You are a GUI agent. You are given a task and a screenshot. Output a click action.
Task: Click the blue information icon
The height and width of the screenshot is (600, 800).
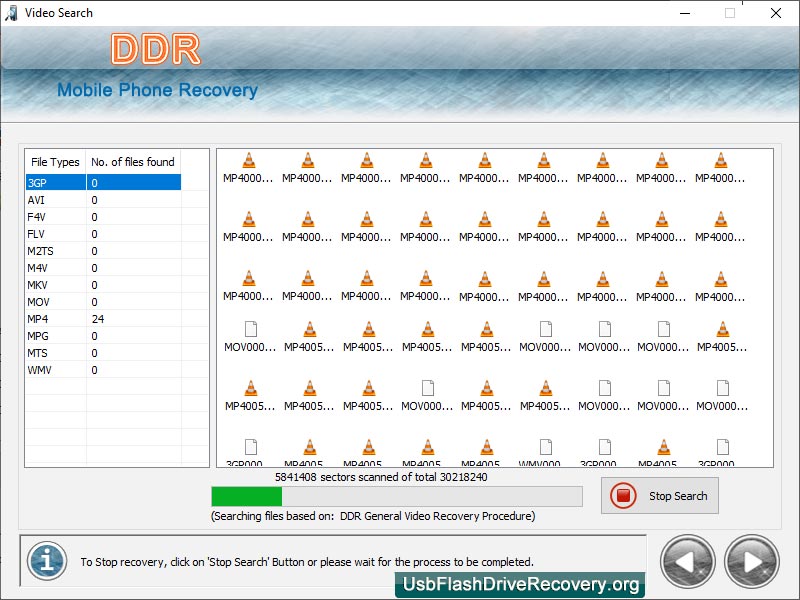pos(47,561)
